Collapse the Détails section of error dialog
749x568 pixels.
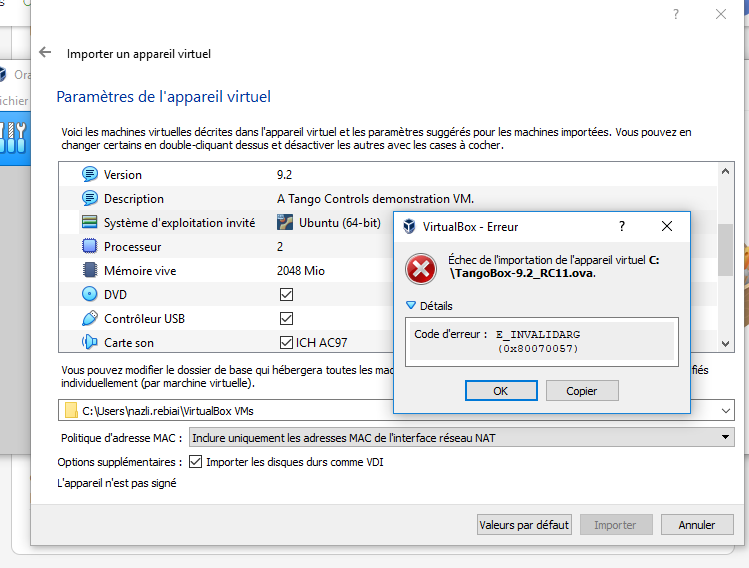click(410, 305)
